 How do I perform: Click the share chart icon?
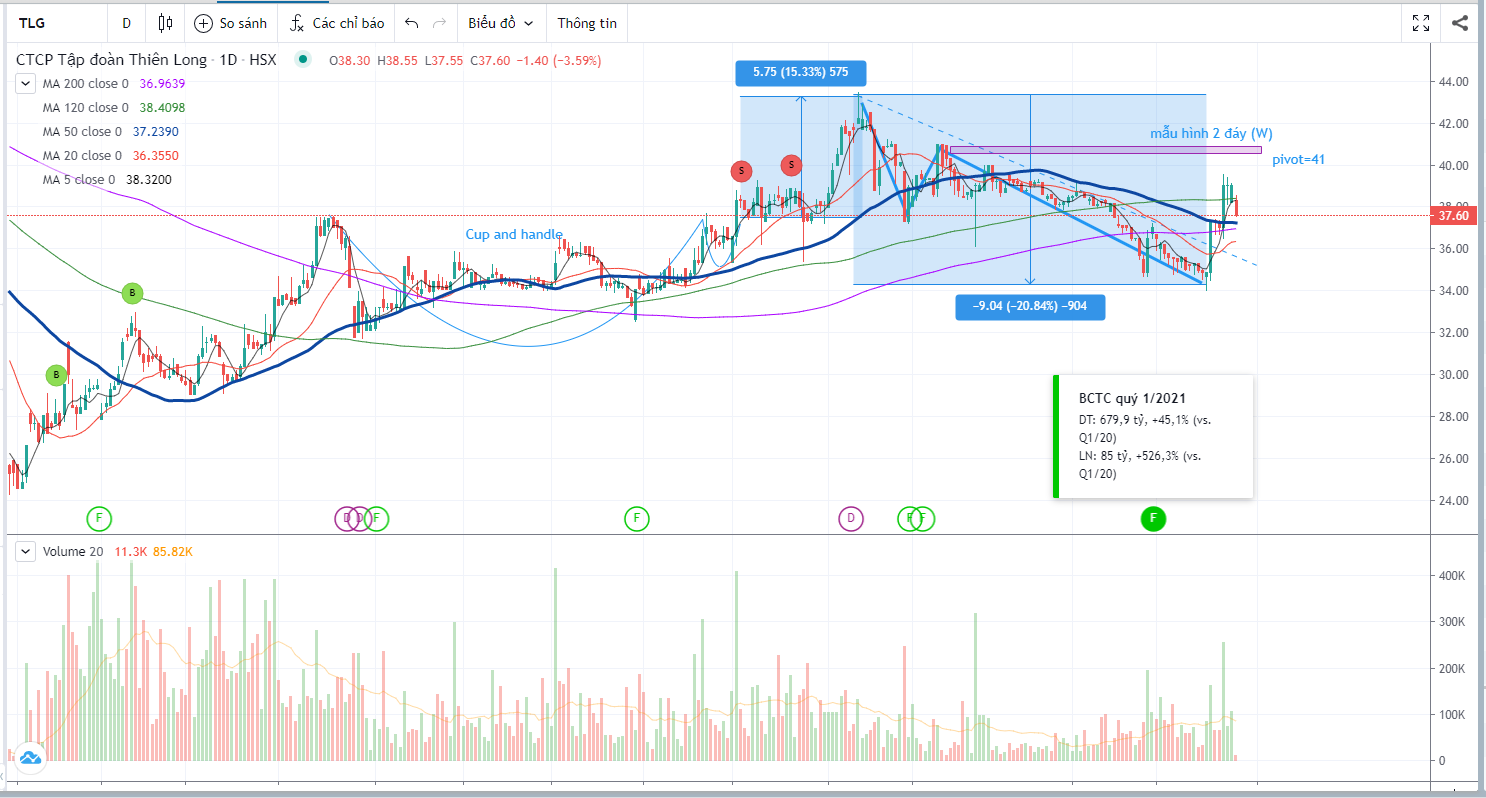[x=1460, y=23]
